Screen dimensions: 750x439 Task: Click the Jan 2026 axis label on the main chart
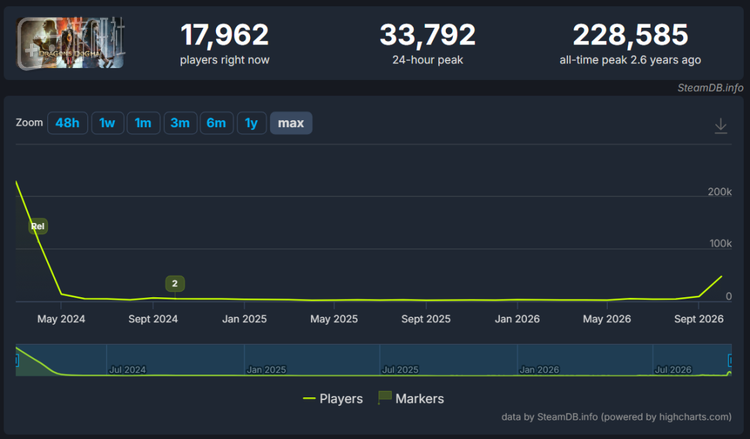coord(517,319)
